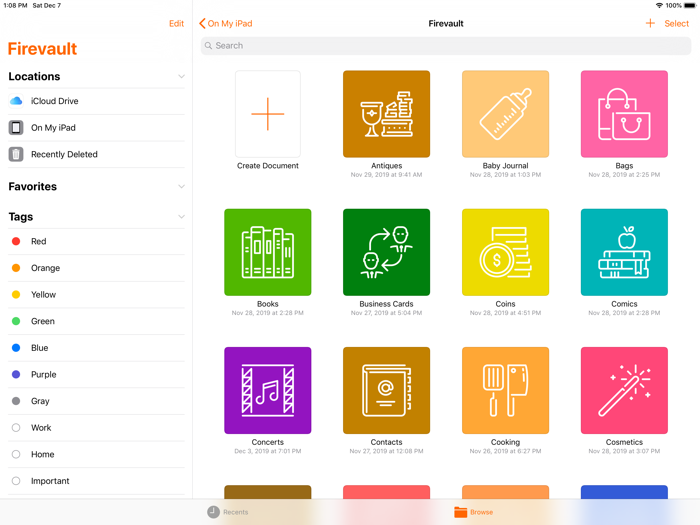The height and width of the screenshot is (525, 700).
Task: Open the Business Cards icon
Action: [386, 252]
